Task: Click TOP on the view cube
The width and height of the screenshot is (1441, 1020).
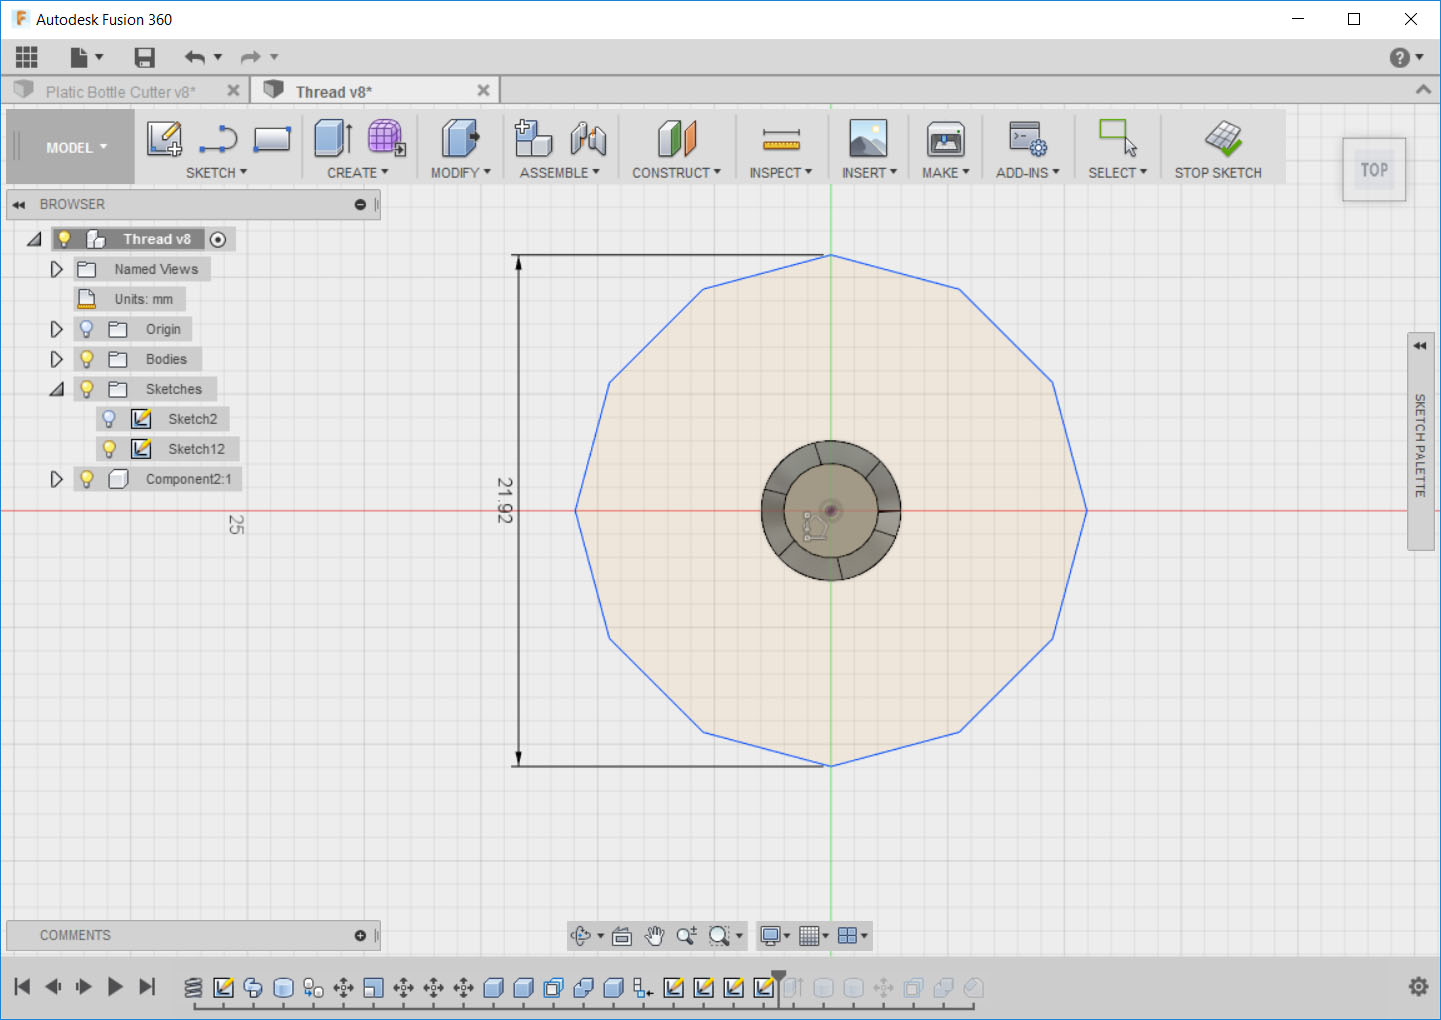Action: (1374, 169)
